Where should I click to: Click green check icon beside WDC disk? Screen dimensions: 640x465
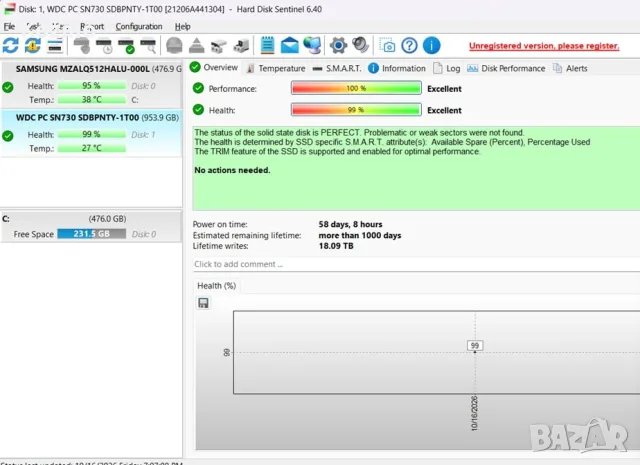tap(8, 136)
